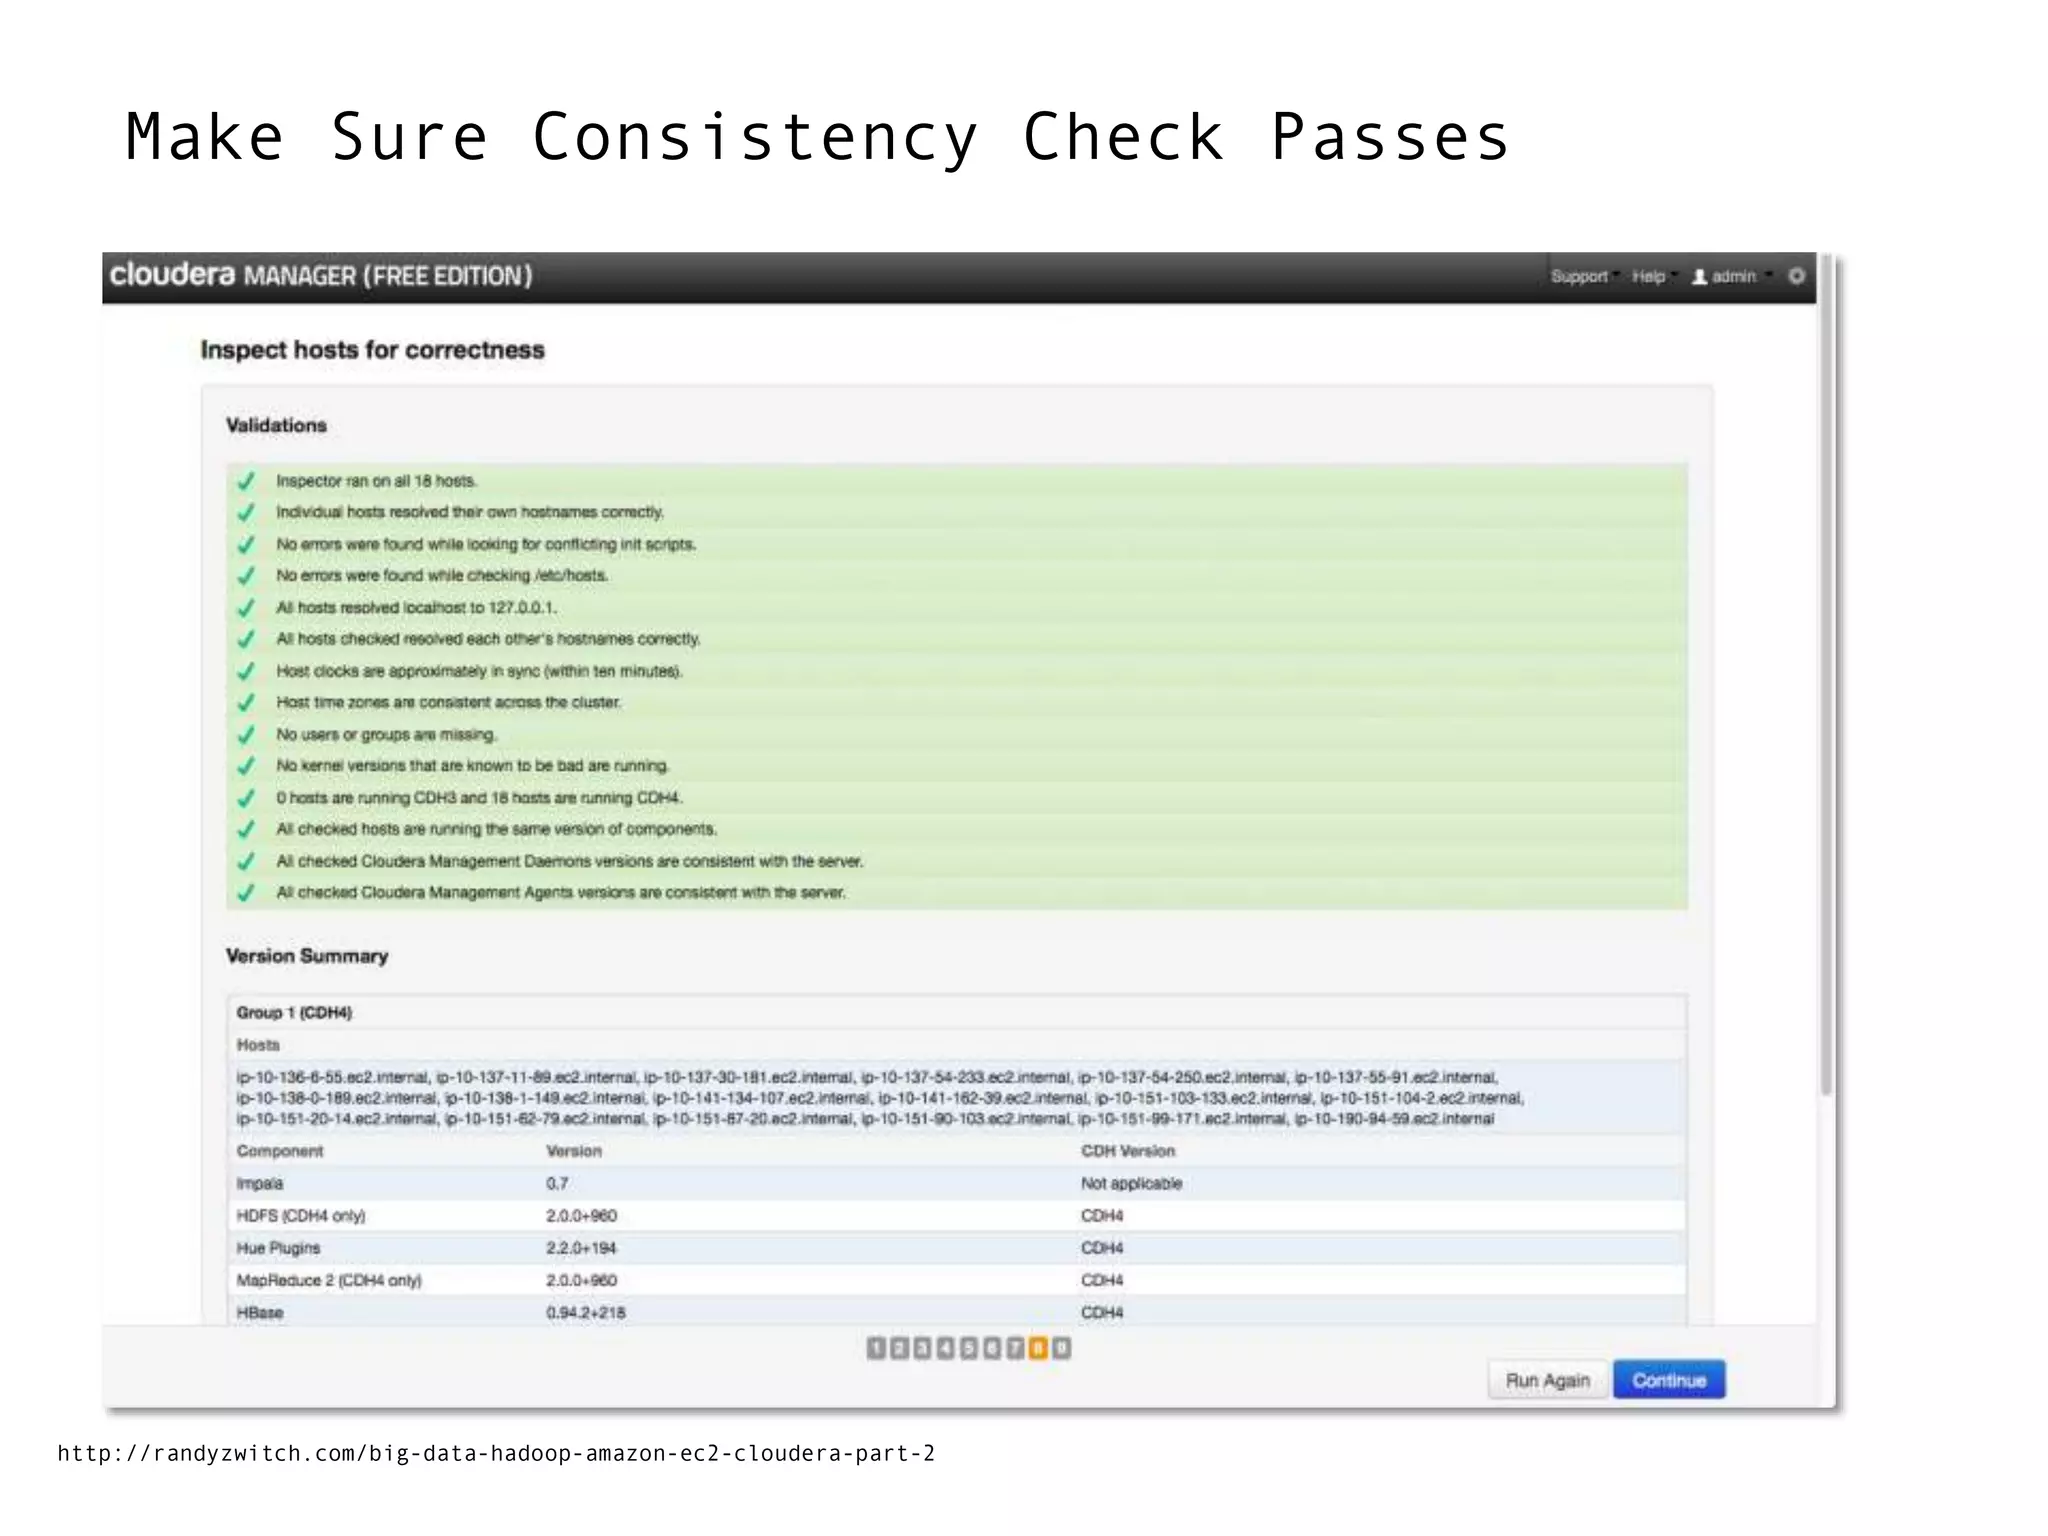Click checkmark beside 'checking /etc/hosts' row
The width and height of the screenshot is (2048, 1536).
(x=246, y=576)
